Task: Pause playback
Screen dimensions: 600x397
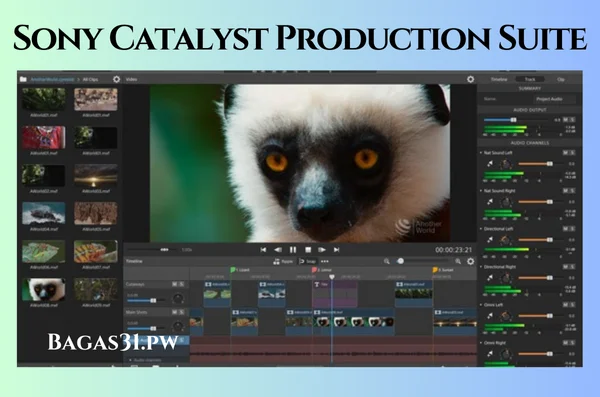Action: pos(293,250)
